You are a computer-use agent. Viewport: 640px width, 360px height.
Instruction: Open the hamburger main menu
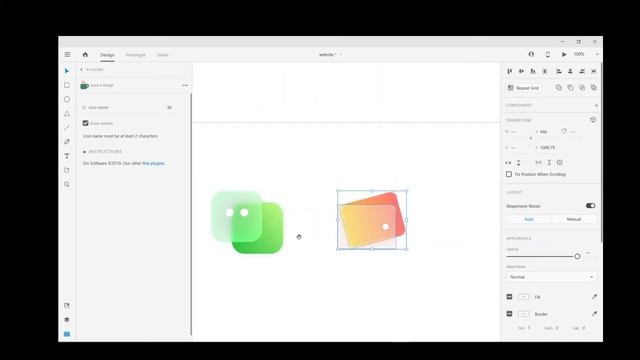coord(67,54)
